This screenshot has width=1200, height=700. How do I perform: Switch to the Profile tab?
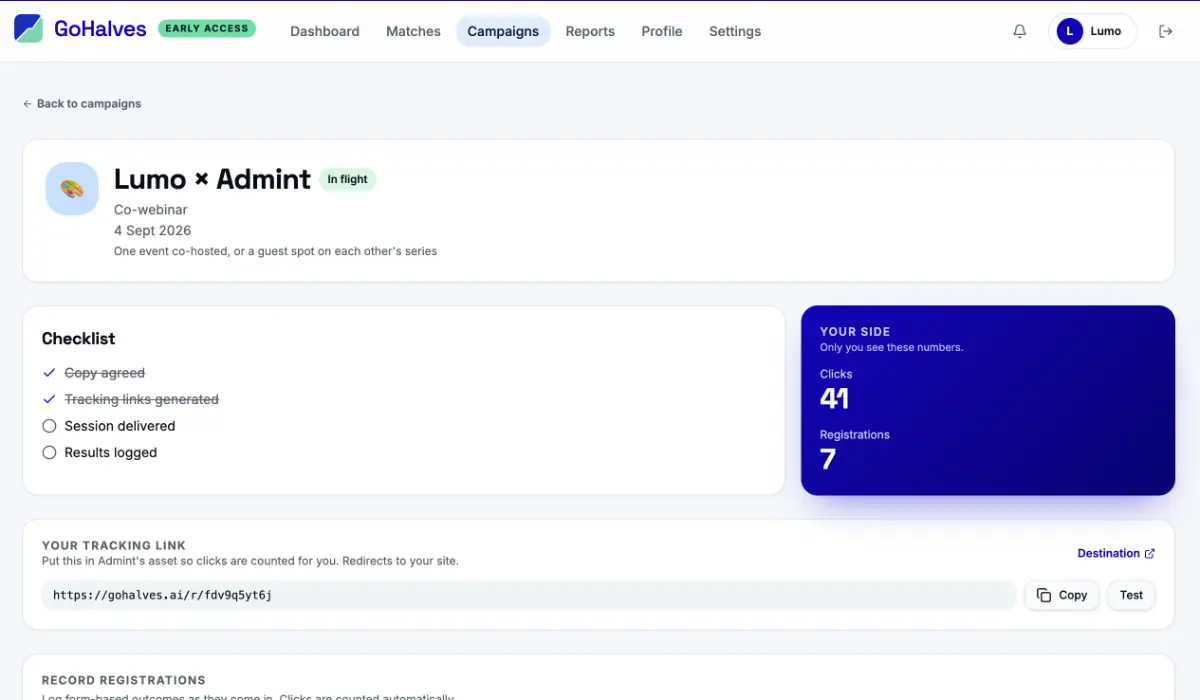coord(662,31)
